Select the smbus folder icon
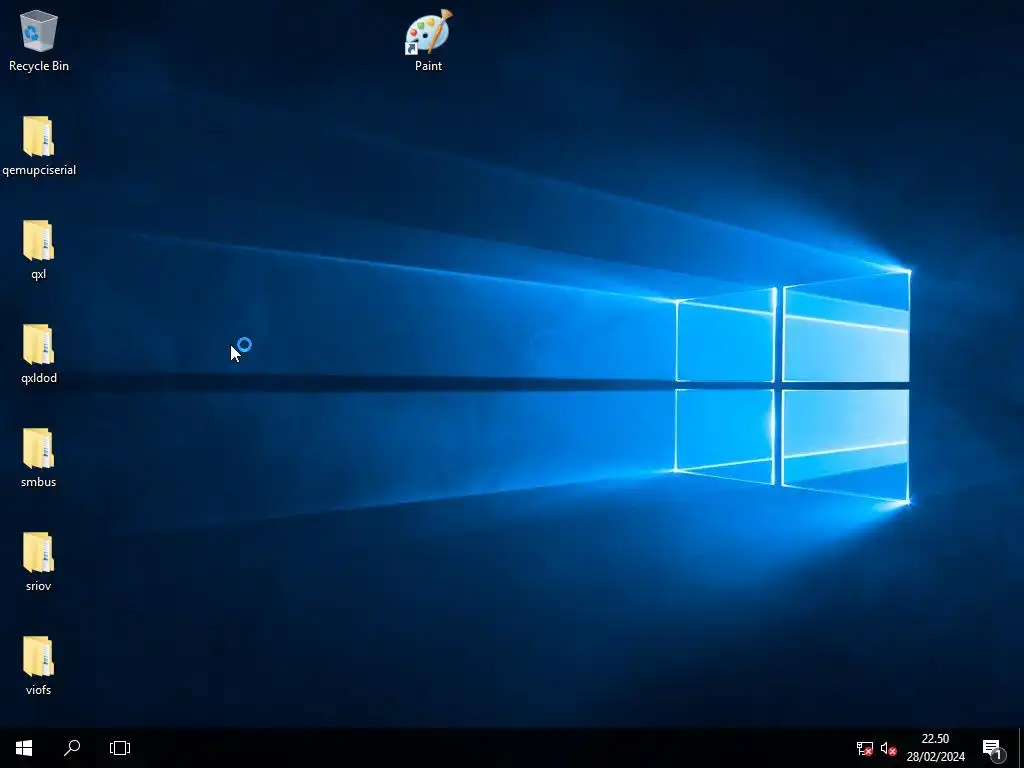The width and height of the screenshot is (1024, 768). tap(39, 457)
